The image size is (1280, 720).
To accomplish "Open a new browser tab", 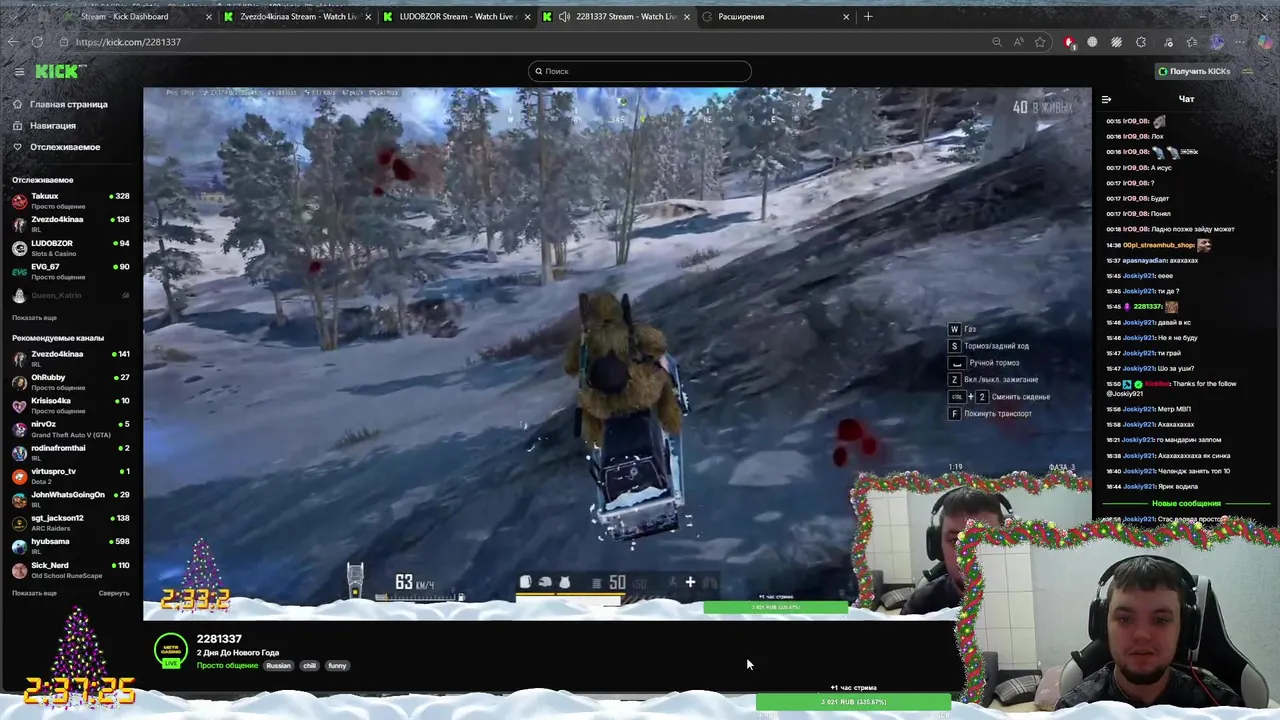I will point(868,17).
